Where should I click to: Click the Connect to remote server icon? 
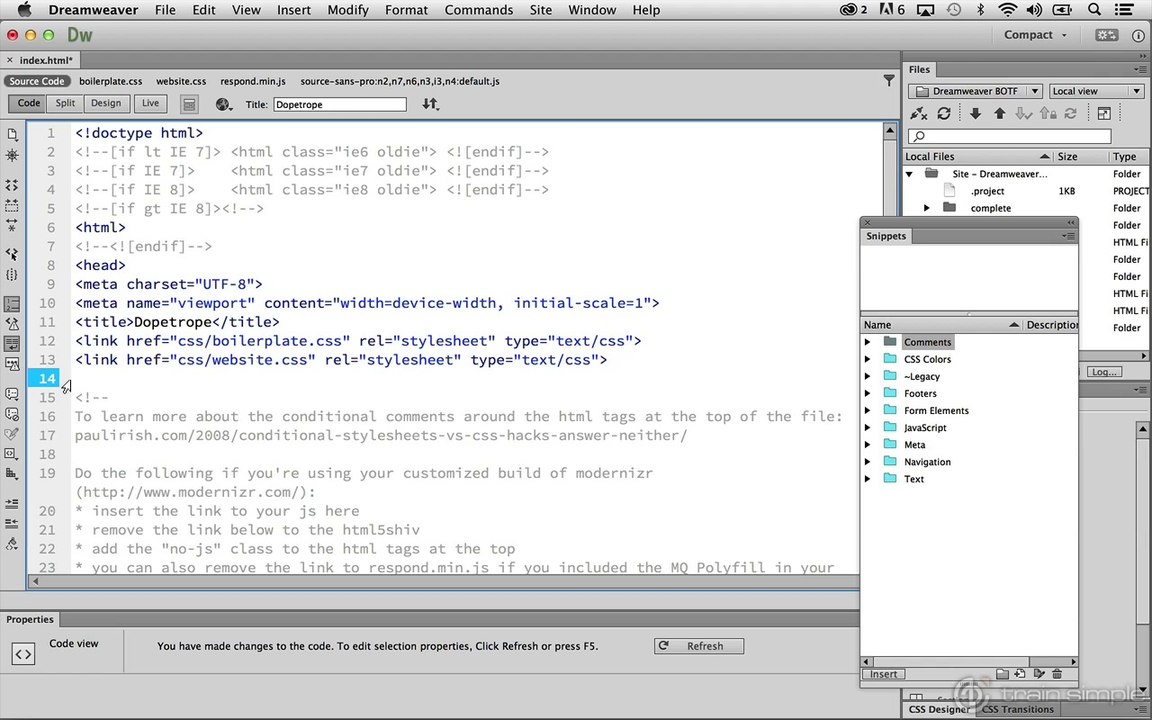tap(918, 113)
